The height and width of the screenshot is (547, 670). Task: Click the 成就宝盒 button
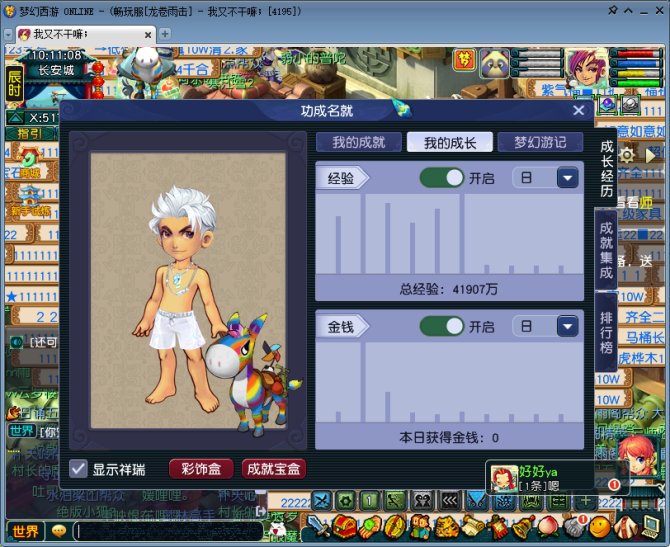pyautogui.click(x=273, y=469)
